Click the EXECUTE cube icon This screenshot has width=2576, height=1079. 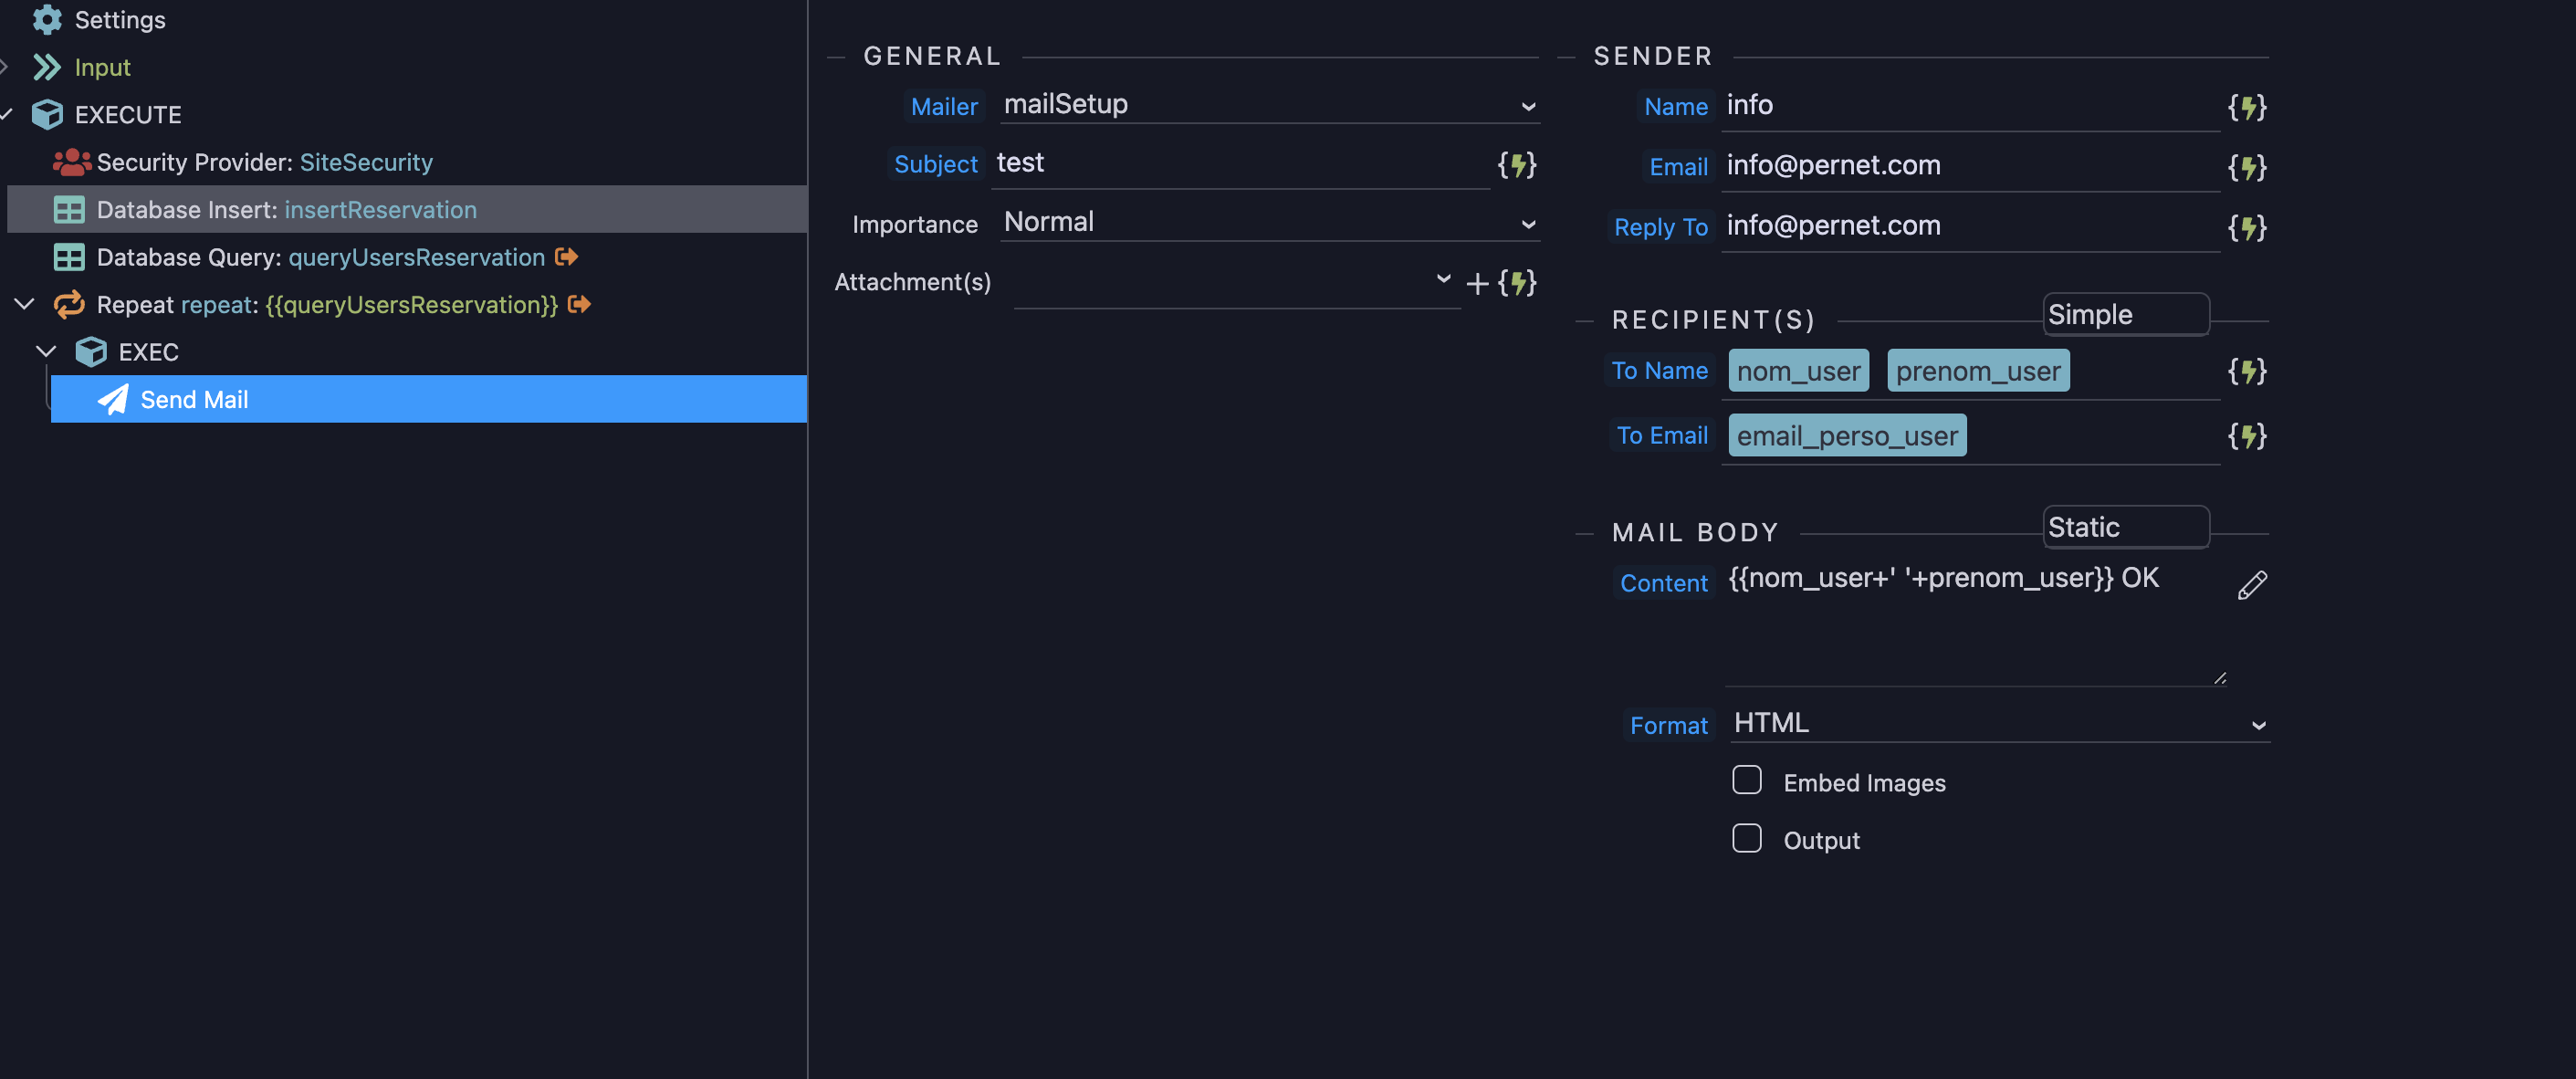point(47,114)
